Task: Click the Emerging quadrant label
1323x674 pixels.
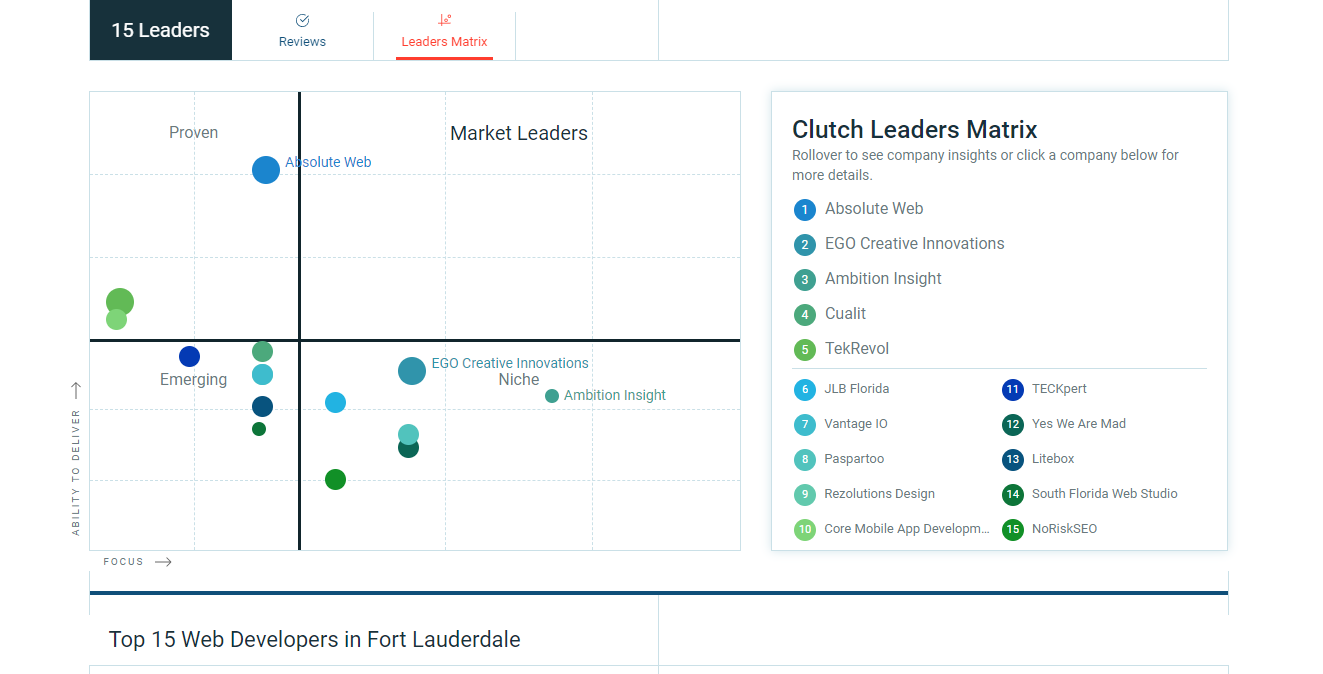Action: pyautogui.click(x=194, y=379)
